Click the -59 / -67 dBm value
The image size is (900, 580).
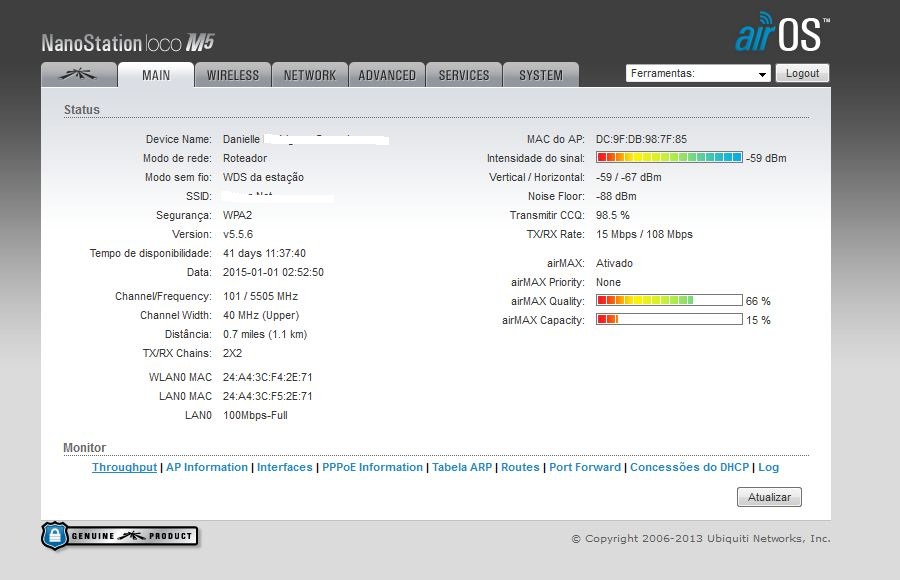[x=629, y=177]
